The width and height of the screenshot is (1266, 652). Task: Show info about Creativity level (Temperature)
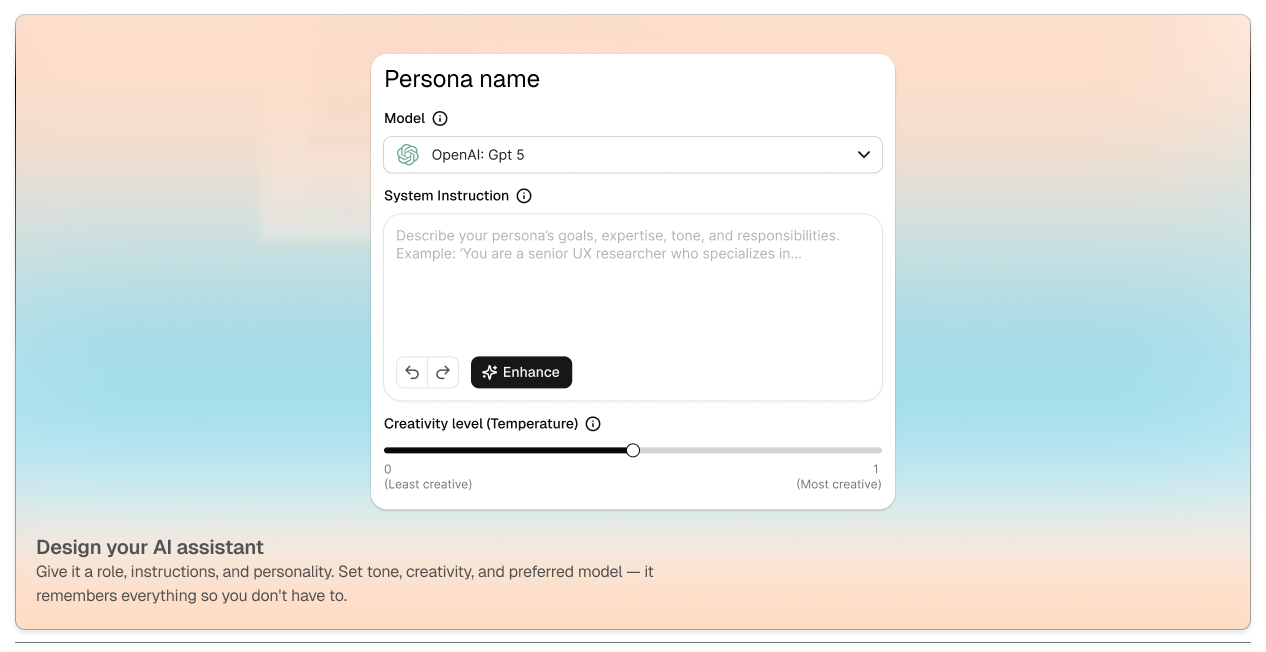[593, 424]
